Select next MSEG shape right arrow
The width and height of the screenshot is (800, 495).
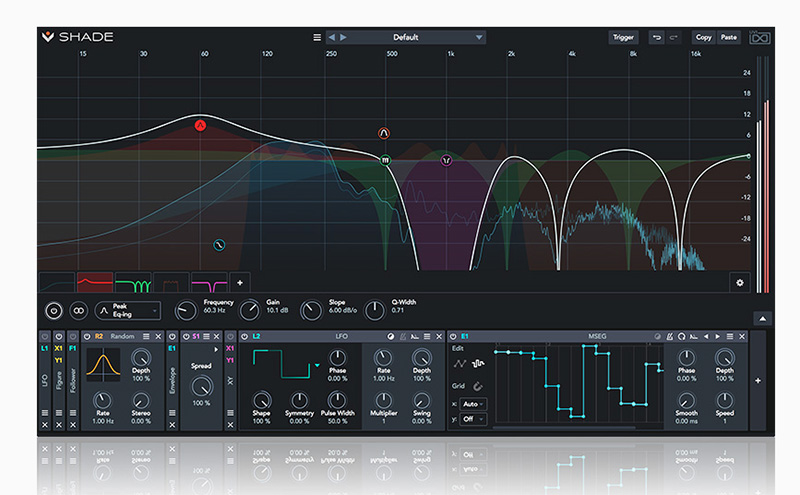(x=717, y=337)
